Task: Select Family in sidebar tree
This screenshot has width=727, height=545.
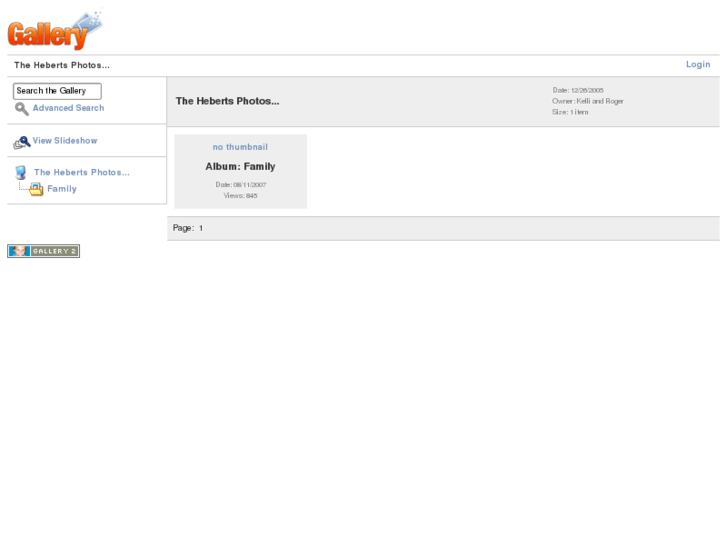Action: tap(62, 189)
